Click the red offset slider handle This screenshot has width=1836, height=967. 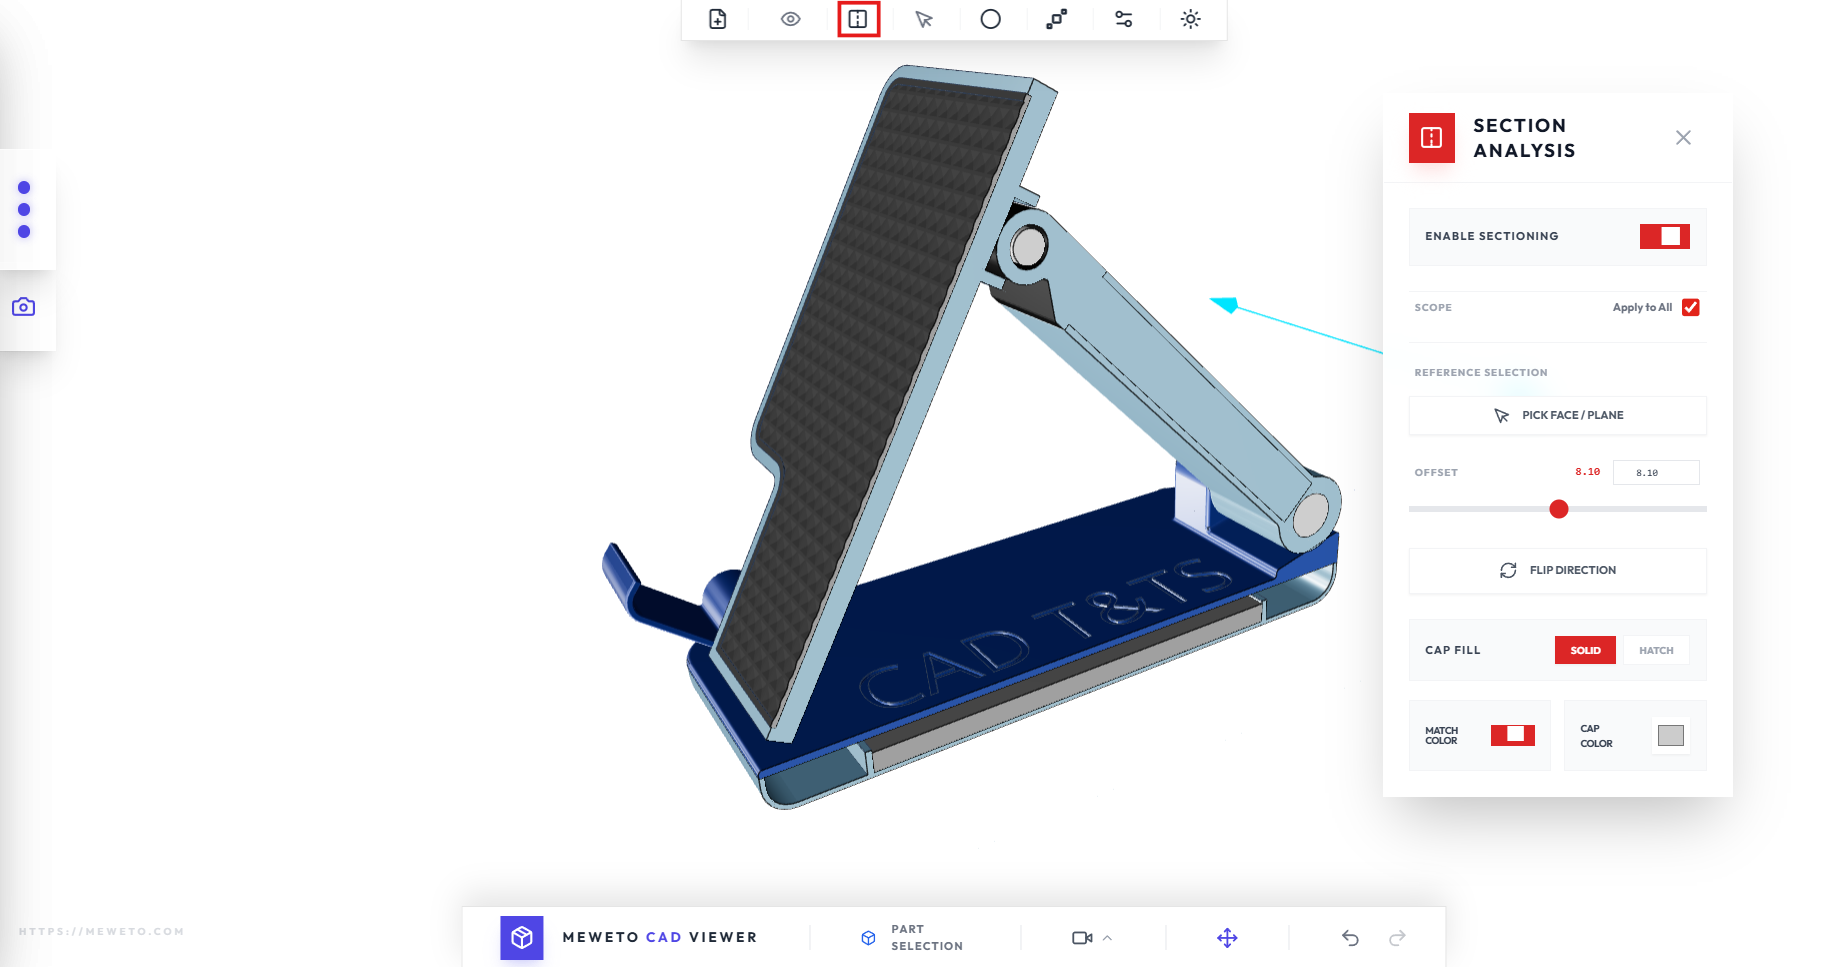point(1558,509)
